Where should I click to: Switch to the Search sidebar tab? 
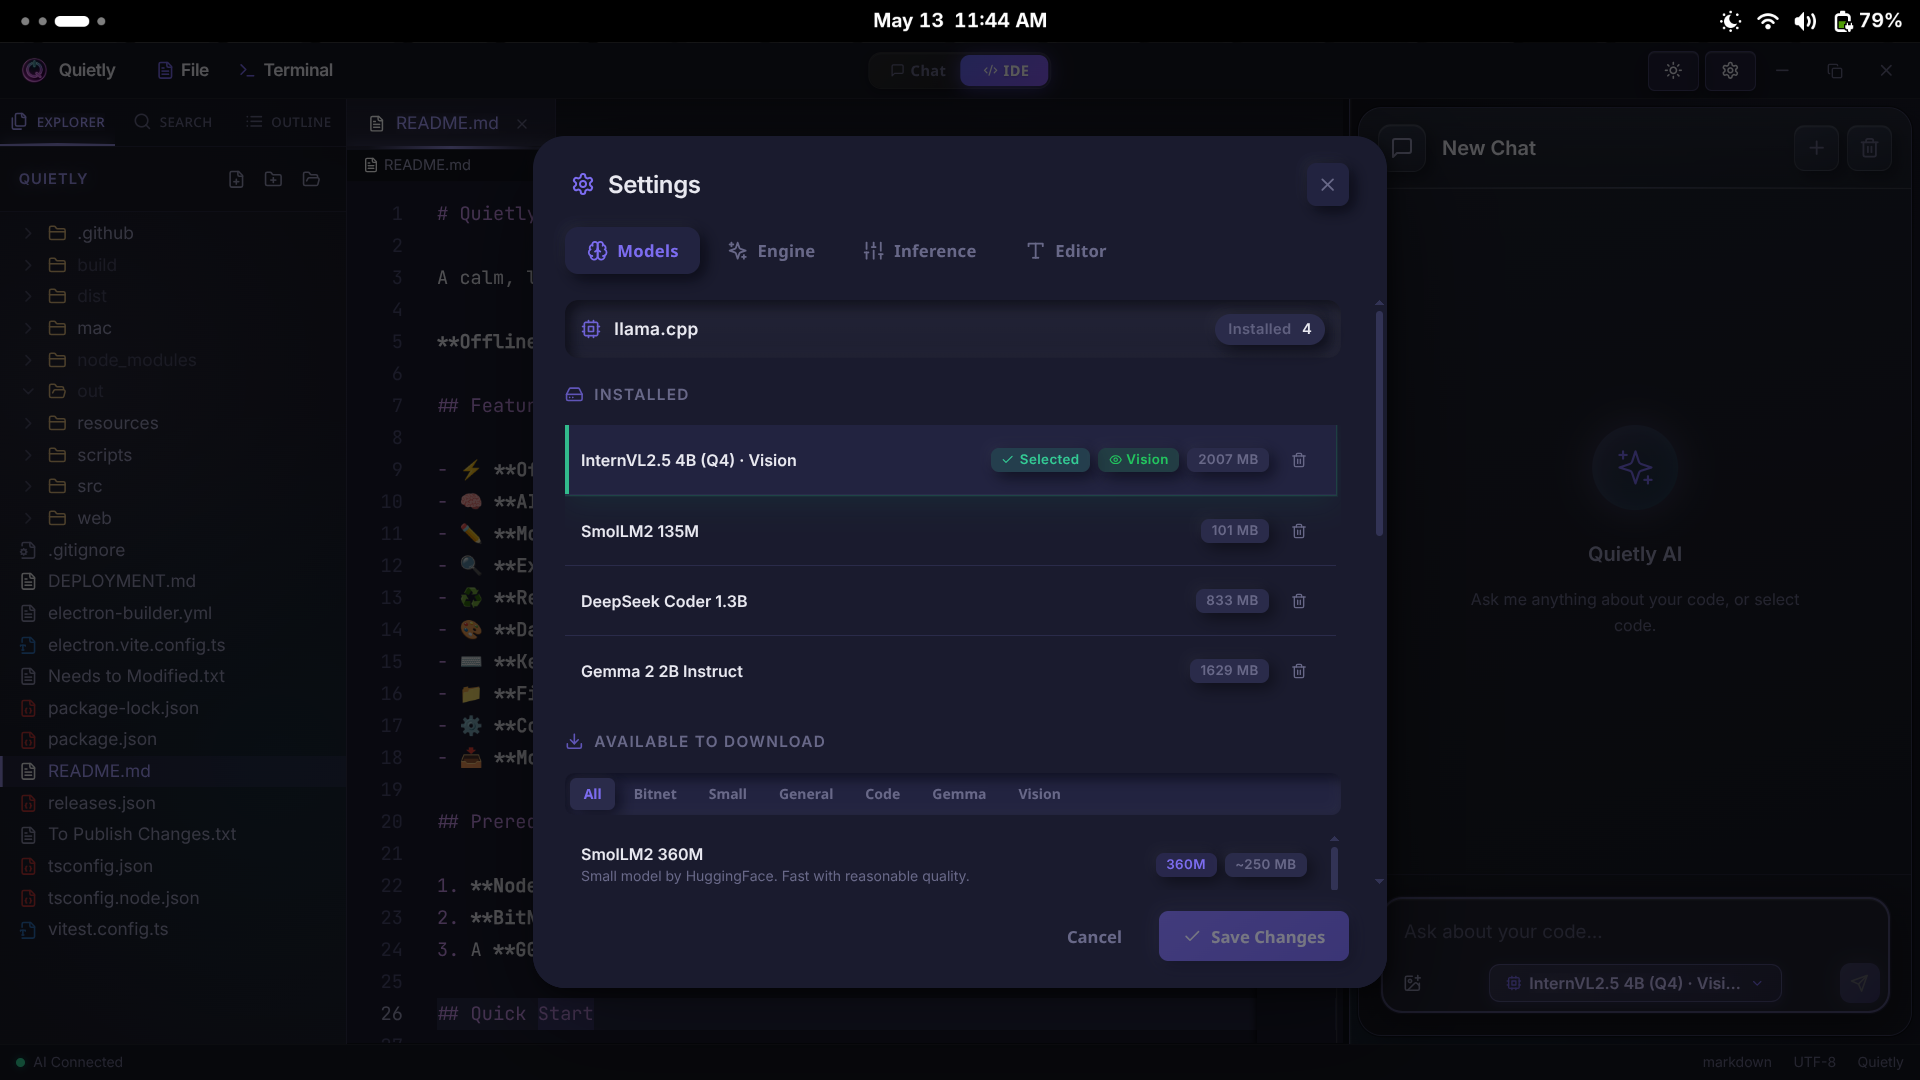point(173,122)
